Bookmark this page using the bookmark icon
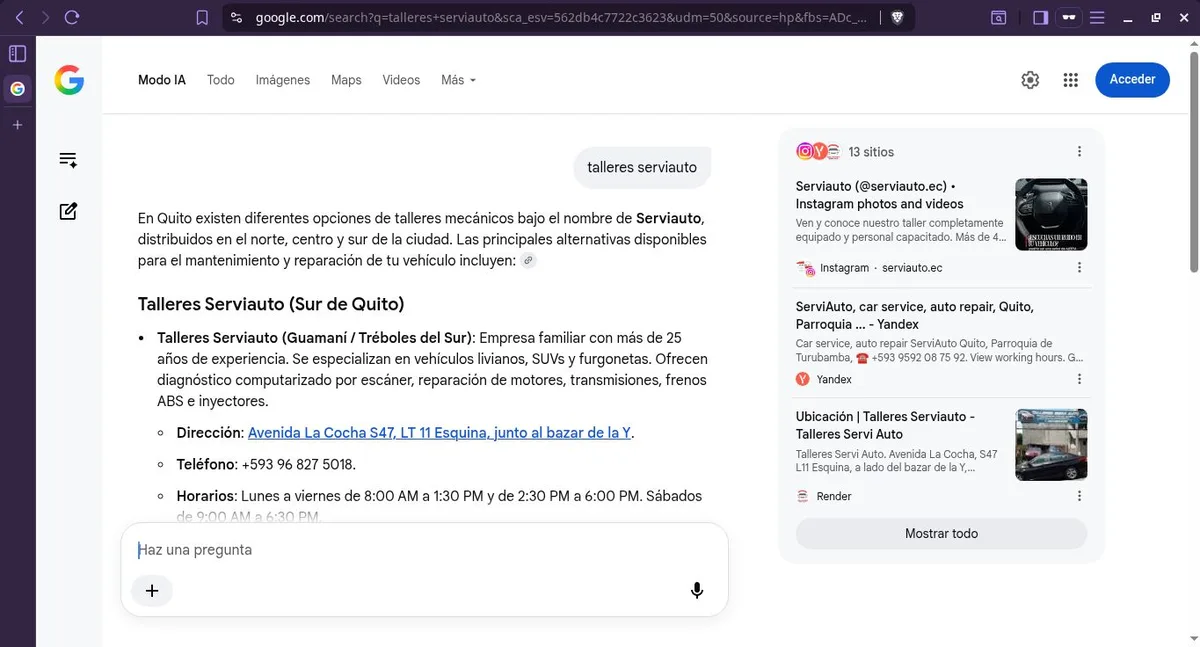The height and width of the screenshot is (647, 1200). click(x=202, y=17)
